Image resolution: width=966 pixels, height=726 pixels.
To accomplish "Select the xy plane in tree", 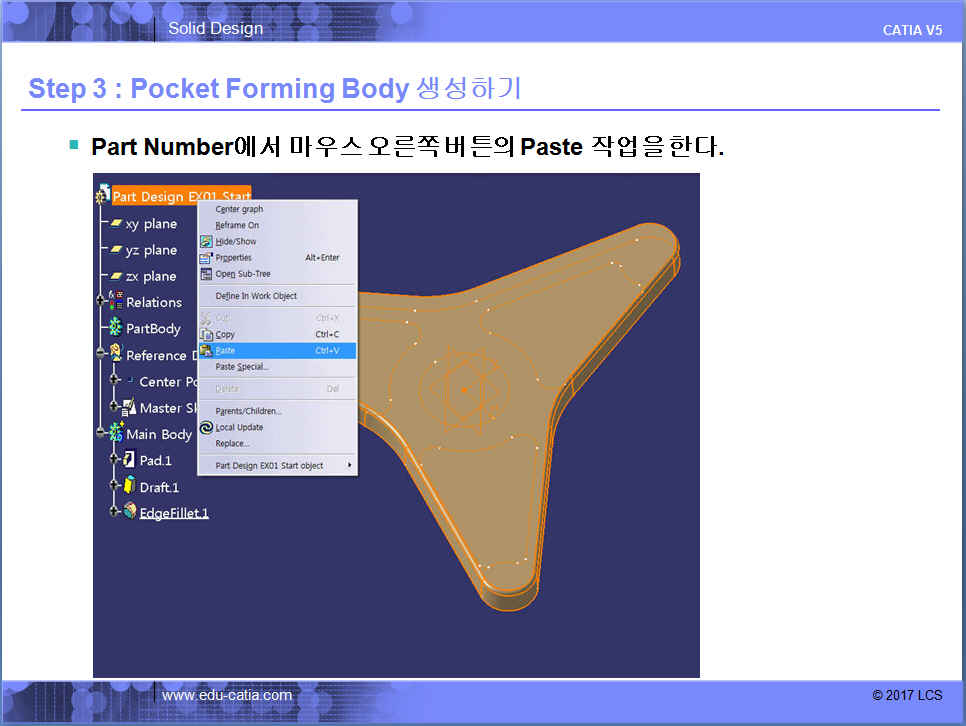I will tap(150, 224).
